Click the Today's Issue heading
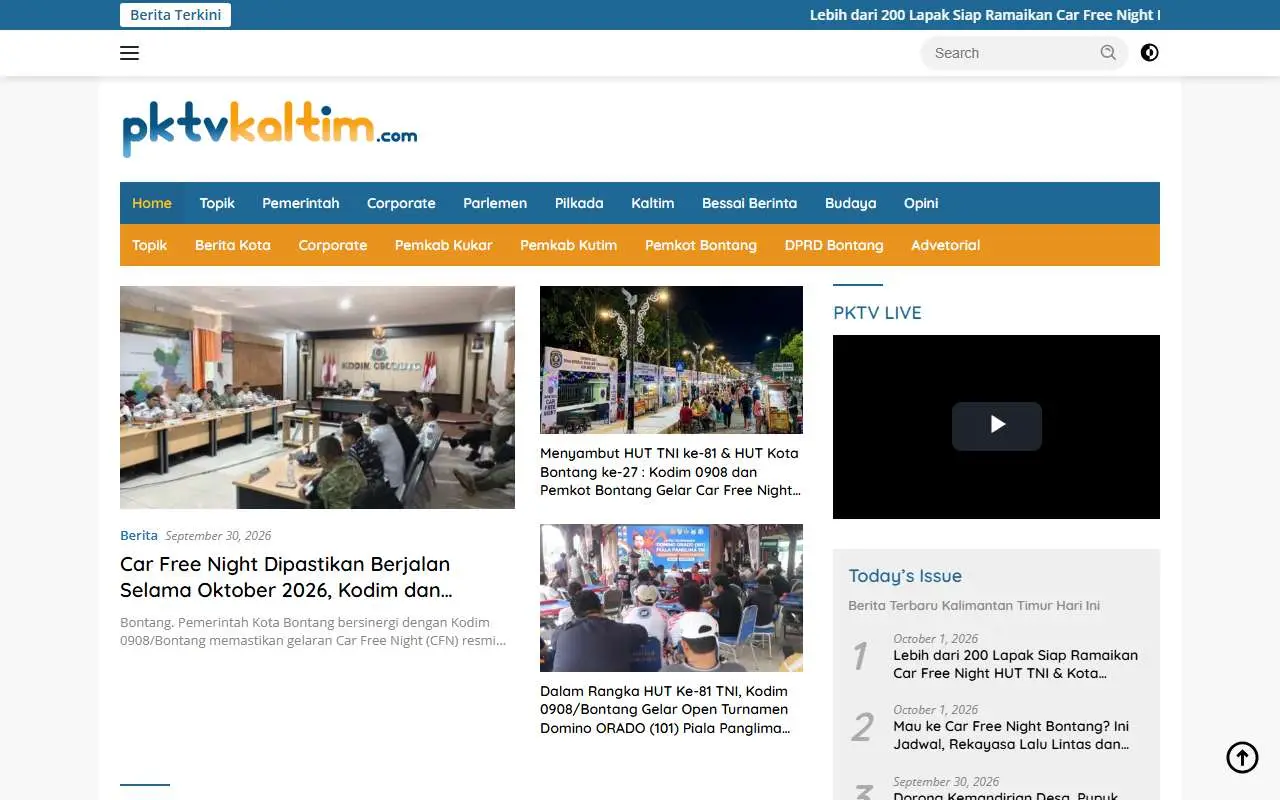Image resolution: width=1280 pixels, height=800 pixels. click(x=905, y=576)
